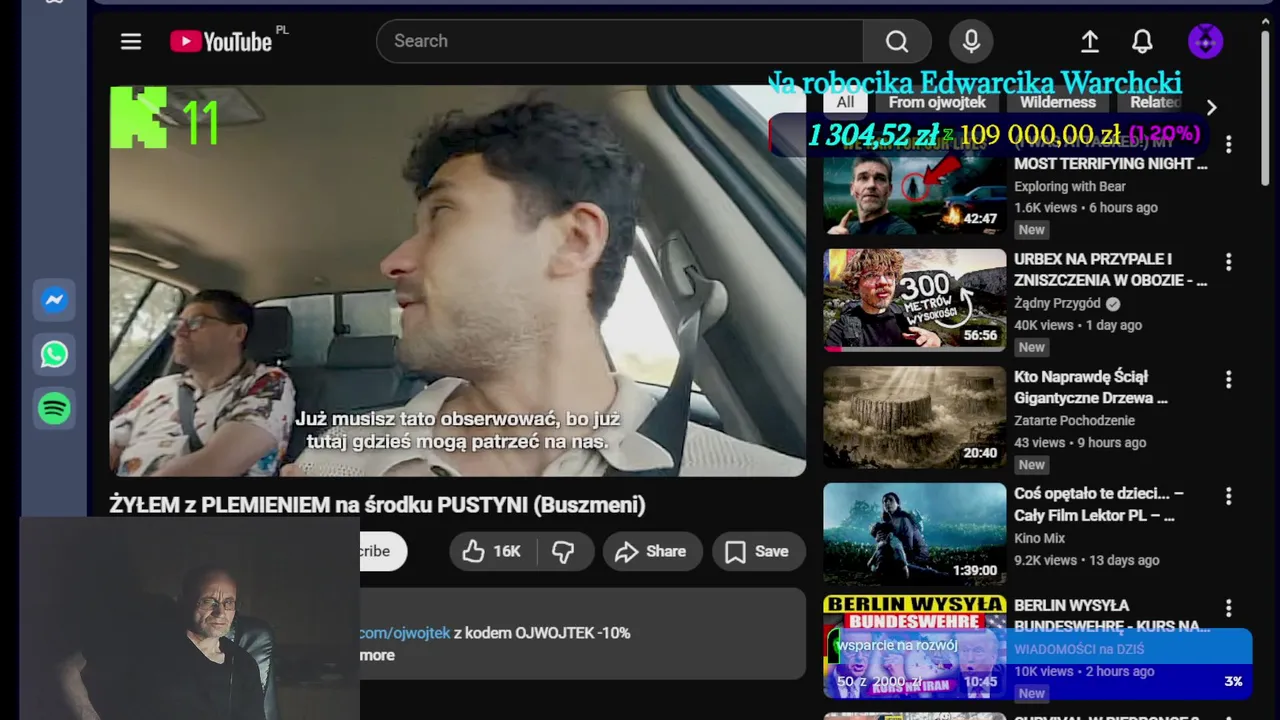
Task: Open 'Kto Naprawdę Ściął Gigantyczne Drzewa' title
Action: pos(1091,387)
